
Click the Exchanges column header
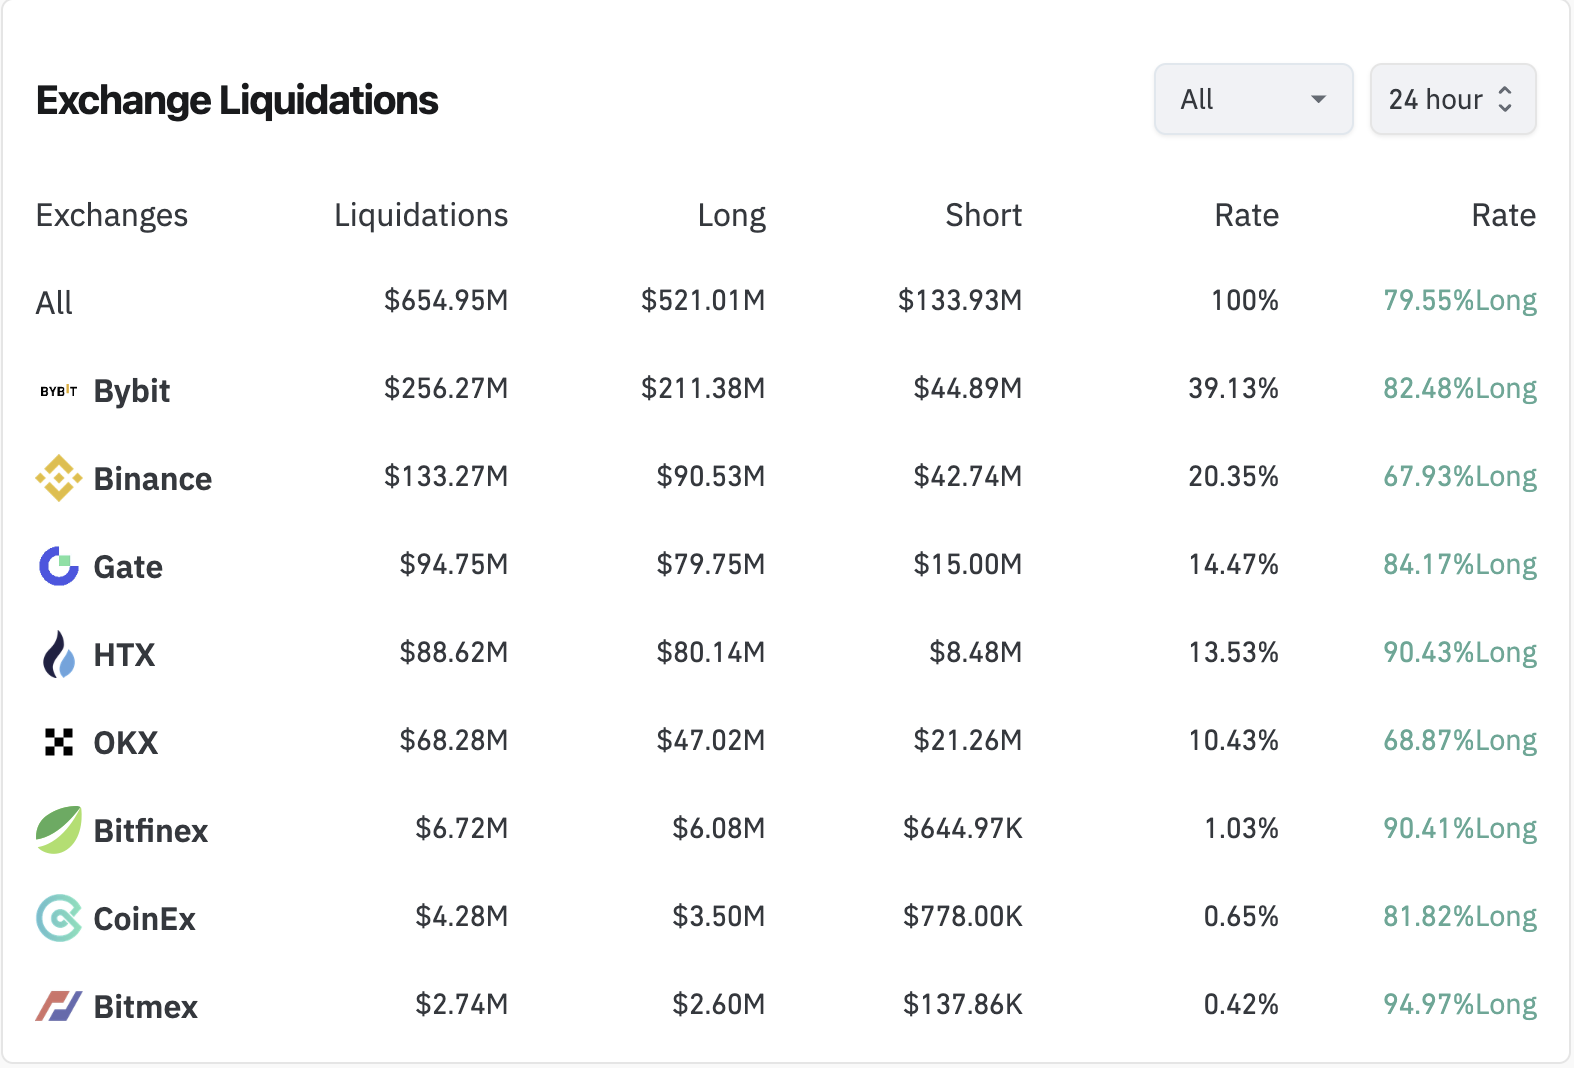(112, 216)
